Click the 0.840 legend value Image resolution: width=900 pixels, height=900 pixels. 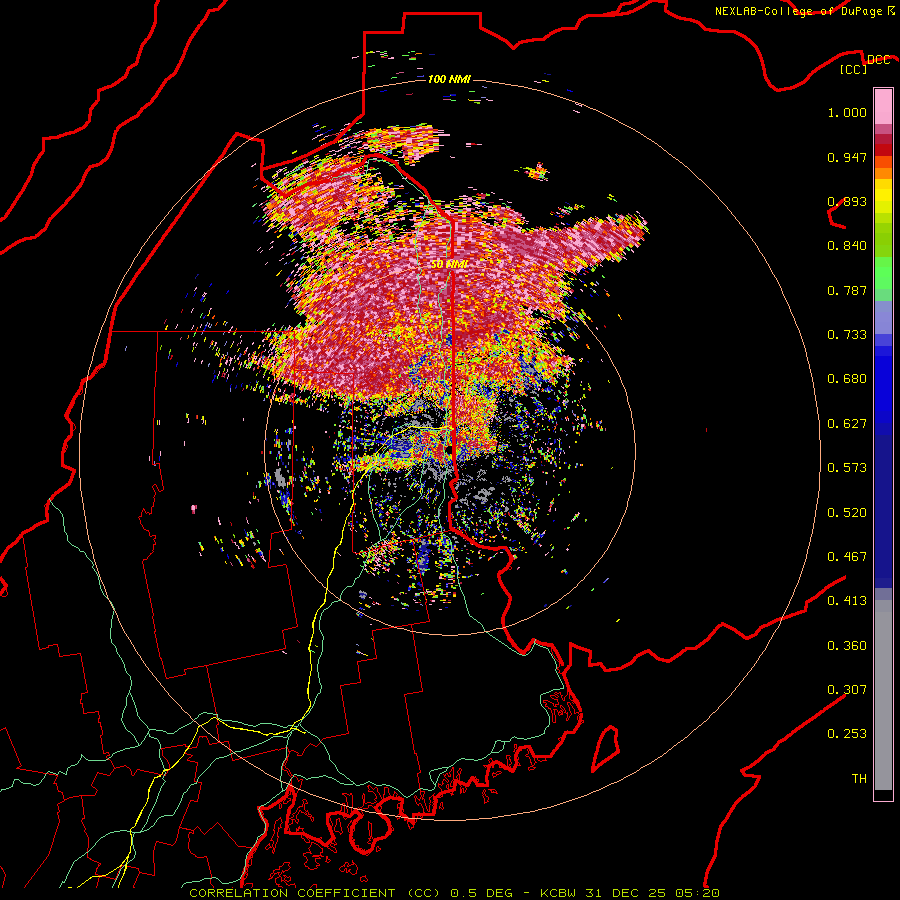tap(847, 246)
